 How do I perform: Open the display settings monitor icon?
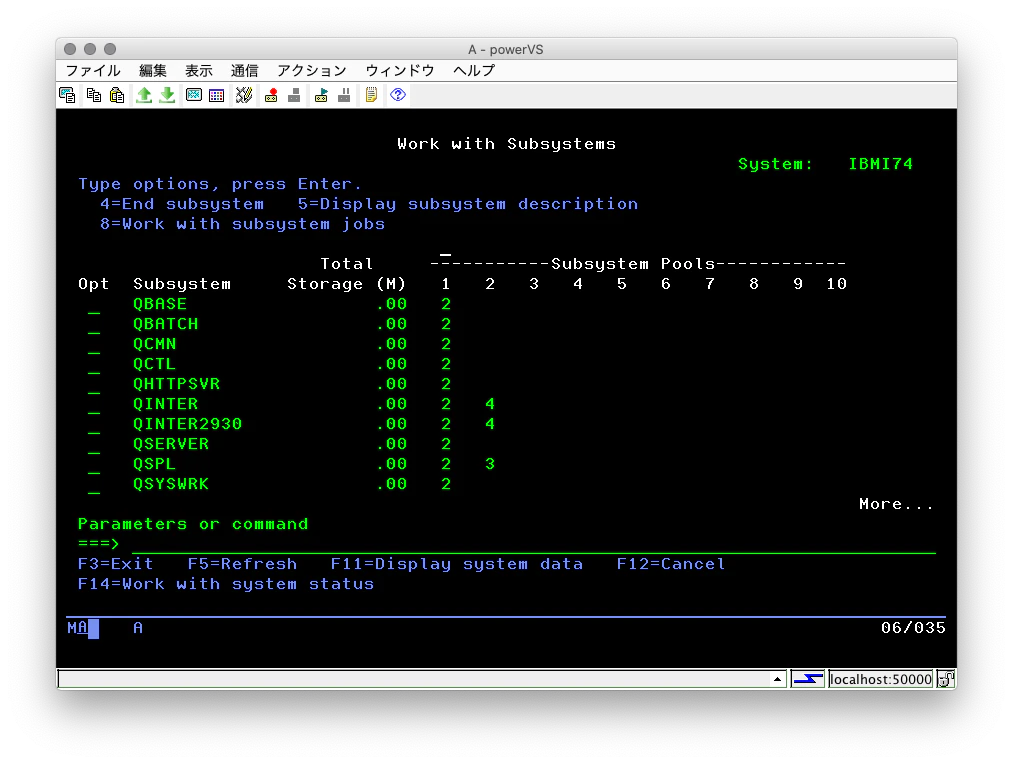coord(194,95)
